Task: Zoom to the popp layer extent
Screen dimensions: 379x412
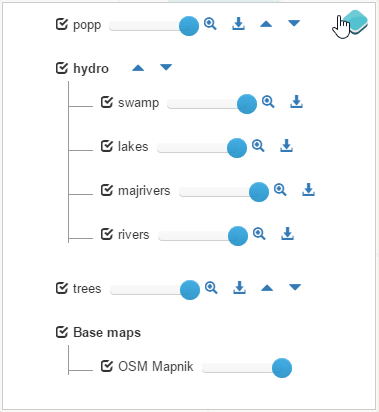Action: point(210,24)
